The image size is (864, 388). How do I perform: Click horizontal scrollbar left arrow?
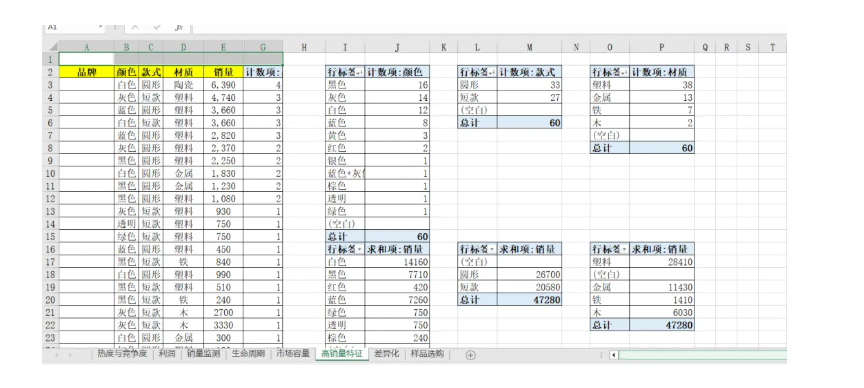(613, 355)
